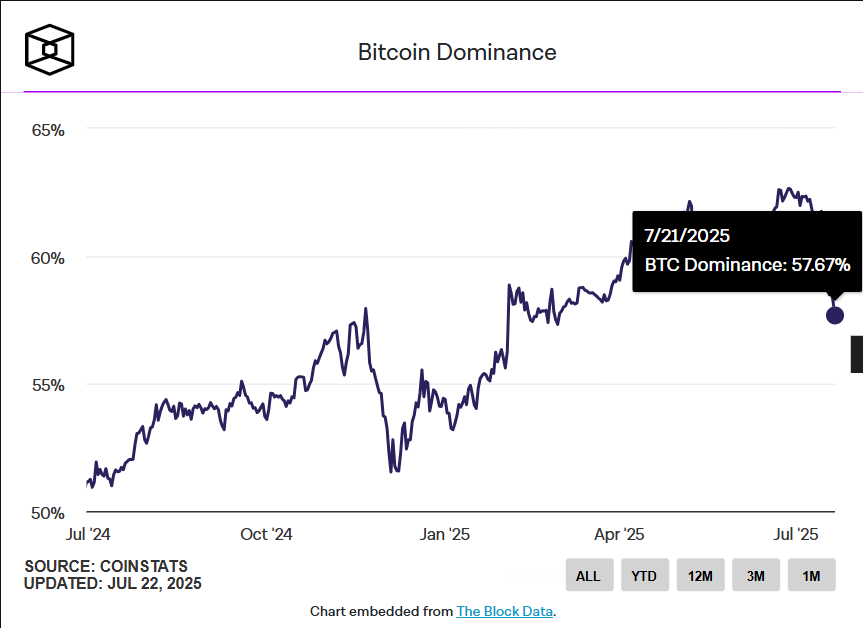Select the 3M time range
The height and width of the screenshot is (628, 863).
pyautogui.click(x=755, y=574)
